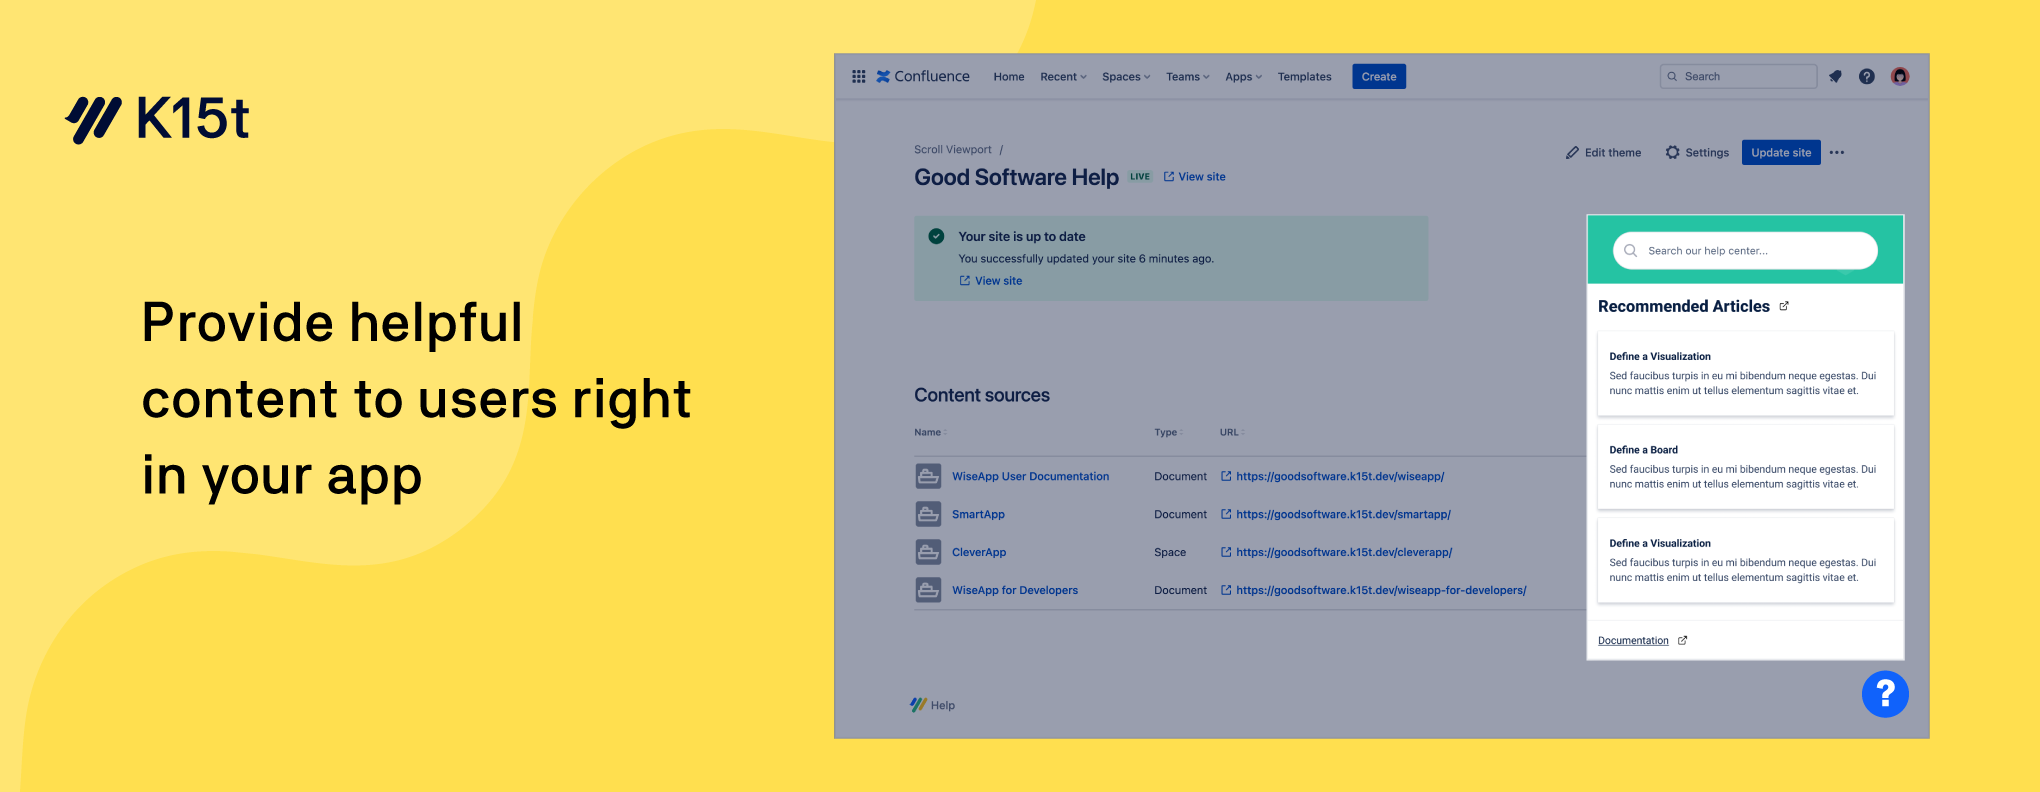Image resolution: width=2040 pixels, height=792 pixels.
Task: Click external link icon beside Documentation
Action: (1682, 641)
